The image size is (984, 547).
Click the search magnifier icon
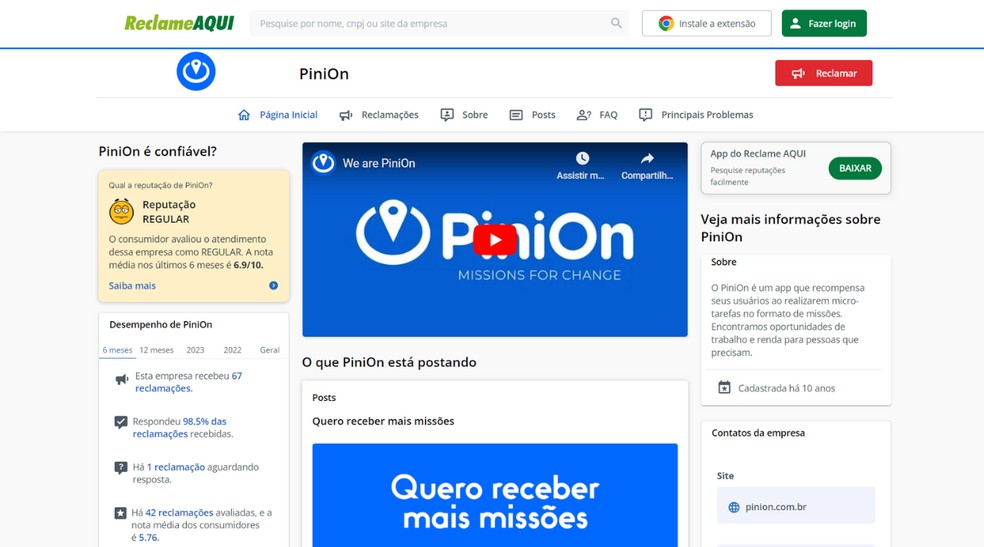pyautogui.click(x=616, y=23)
